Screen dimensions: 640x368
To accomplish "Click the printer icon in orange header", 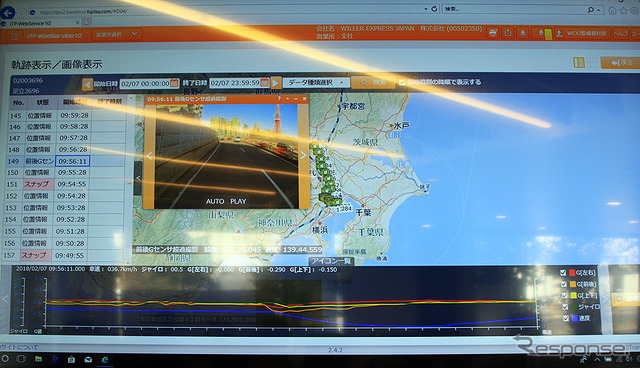I will pyautogui.click(x=493, y=33).
